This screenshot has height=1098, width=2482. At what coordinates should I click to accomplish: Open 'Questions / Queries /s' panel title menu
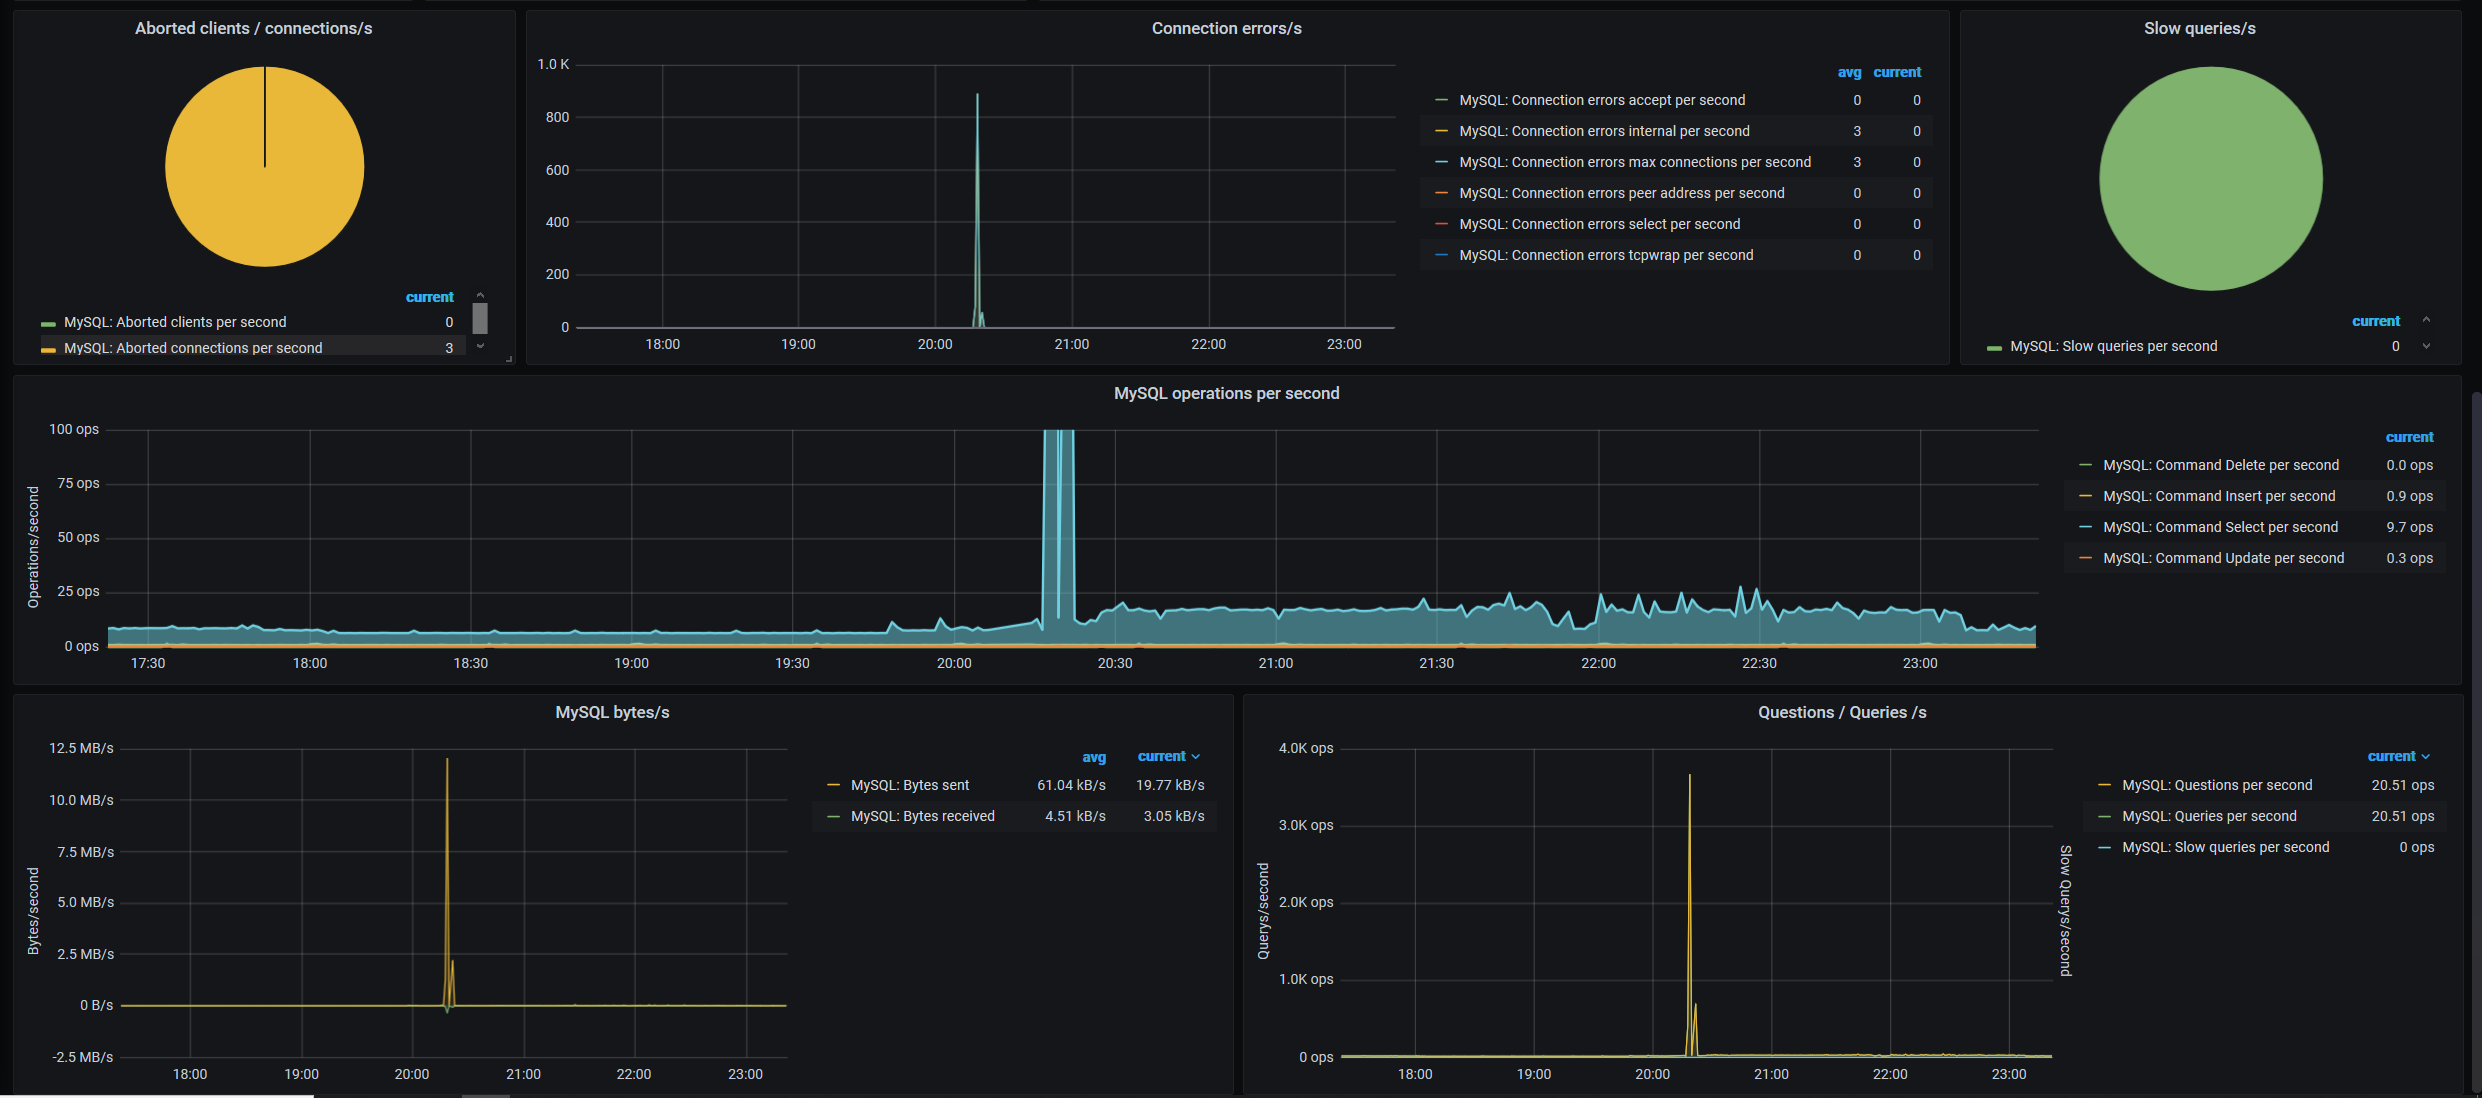[x=1841, y=713]
